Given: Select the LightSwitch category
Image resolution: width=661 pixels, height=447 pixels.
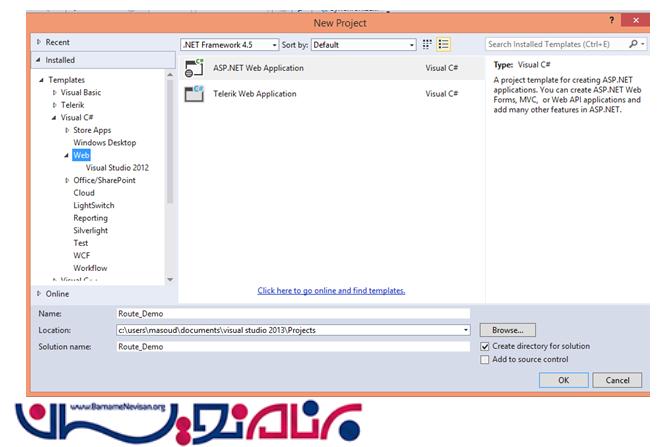Looking at the screenshot, I should click(94, 205).
